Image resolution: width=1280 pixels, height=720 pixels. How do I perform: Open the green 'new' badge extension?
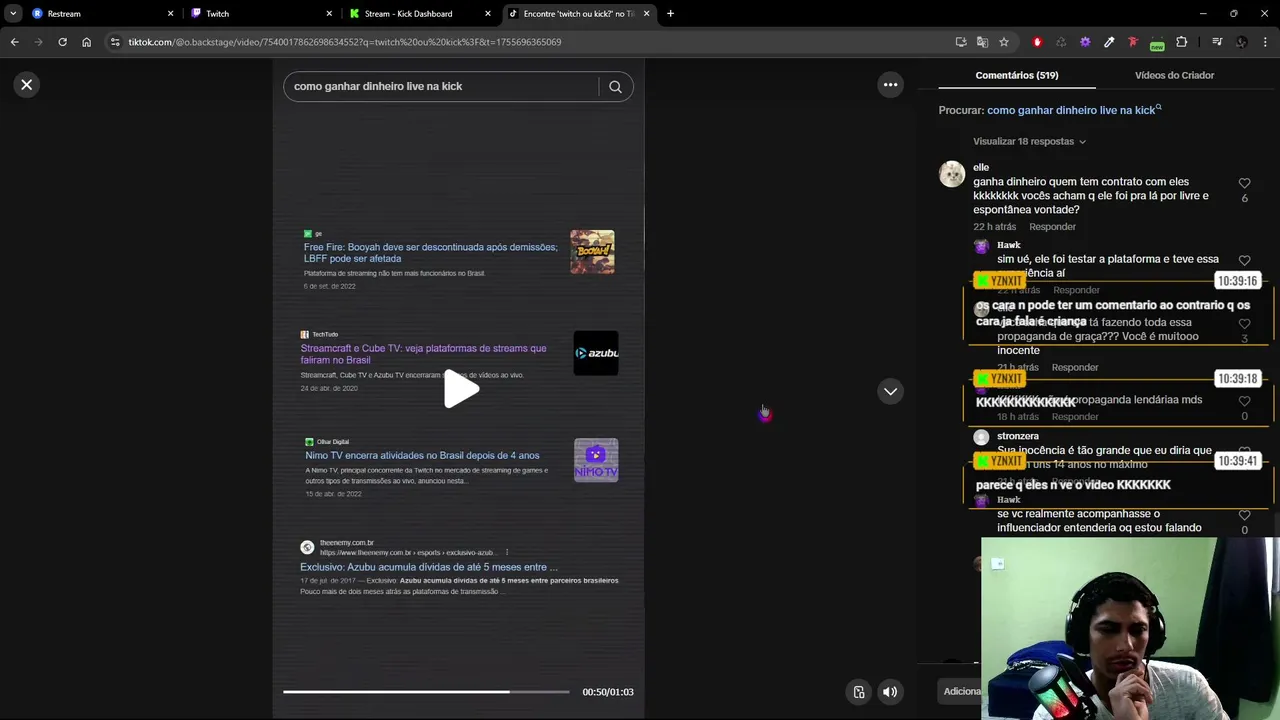pos(1157,43)
